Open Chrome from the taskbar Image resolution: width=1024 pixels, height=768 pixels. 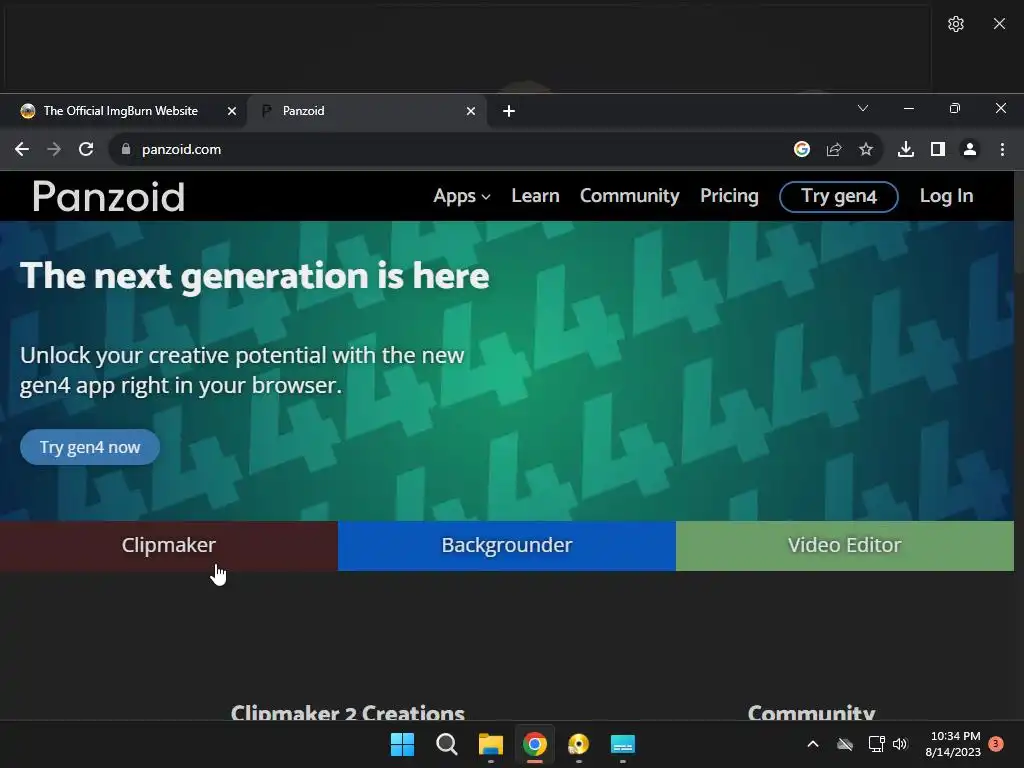(x=534, y=744)
